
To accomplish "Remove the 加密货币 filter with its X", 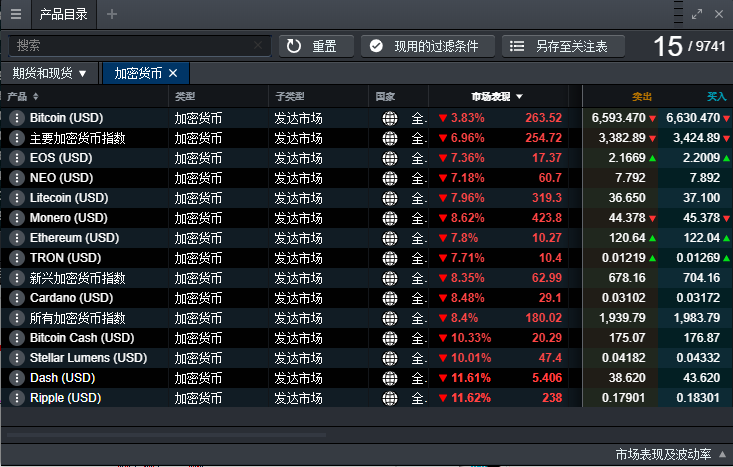I will pos(173,73).
